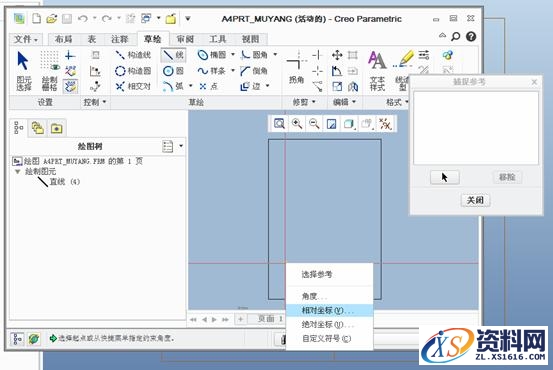Choose 角度... from context menu
Image resolution: width=553 pixels, height=370 pixels.
[x=329, y=296]
